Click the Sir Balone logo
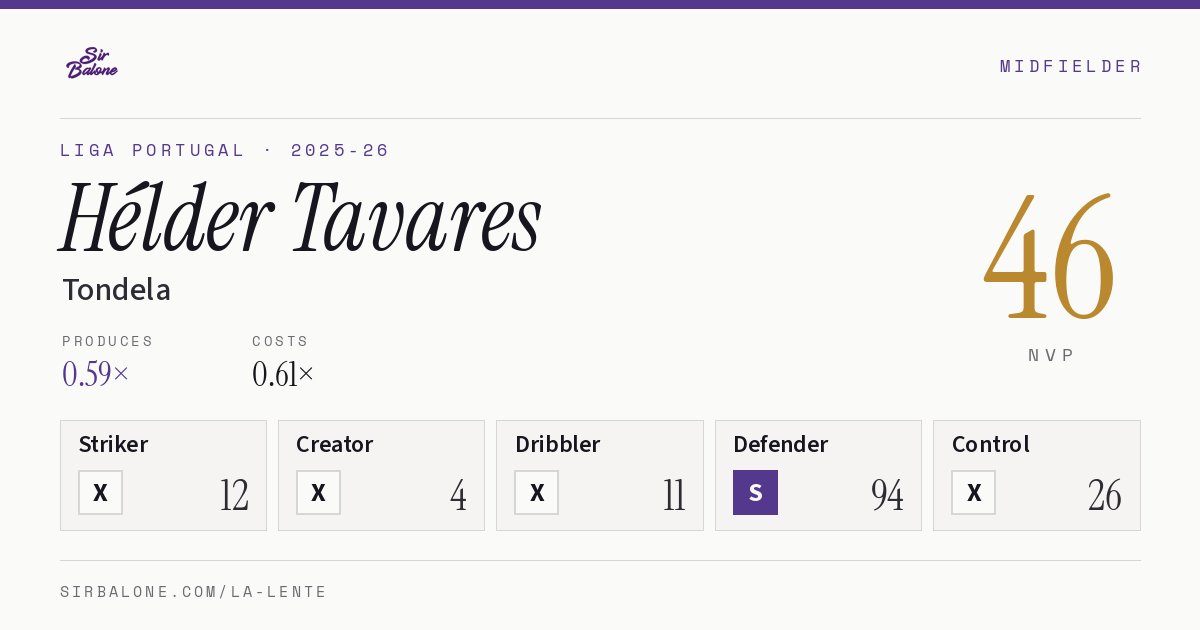This screenshot has width=1200, height=630. (92, 63)
